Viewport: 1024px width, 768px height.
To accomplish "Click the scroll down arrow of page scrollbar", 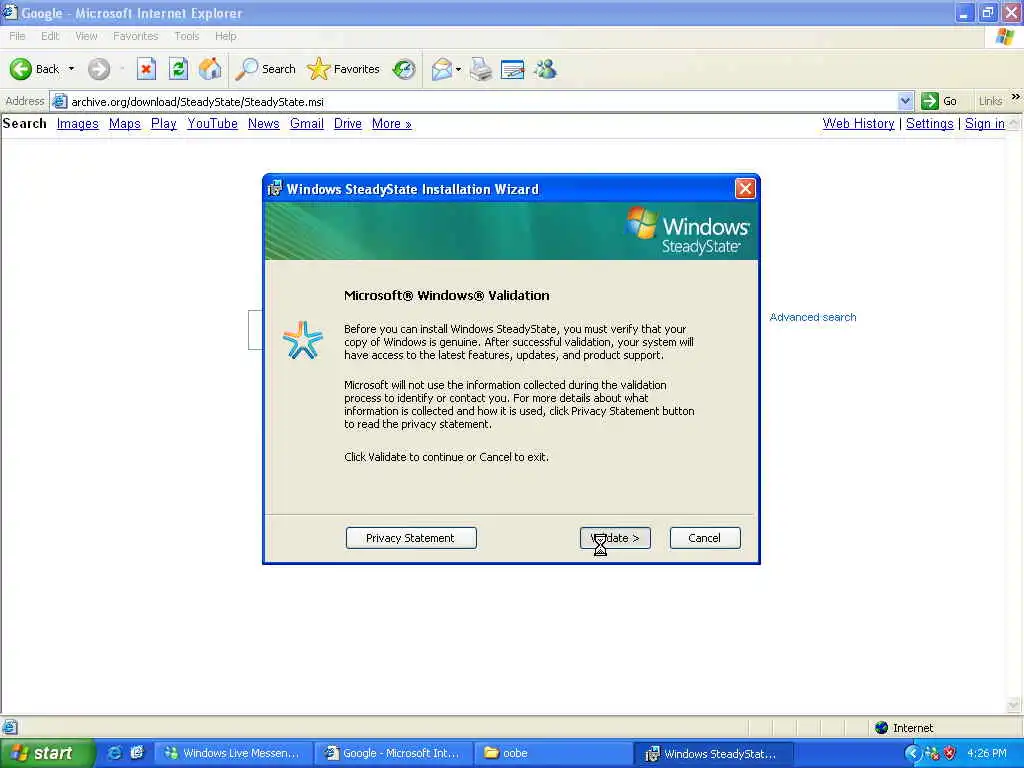I will 1014,705.
